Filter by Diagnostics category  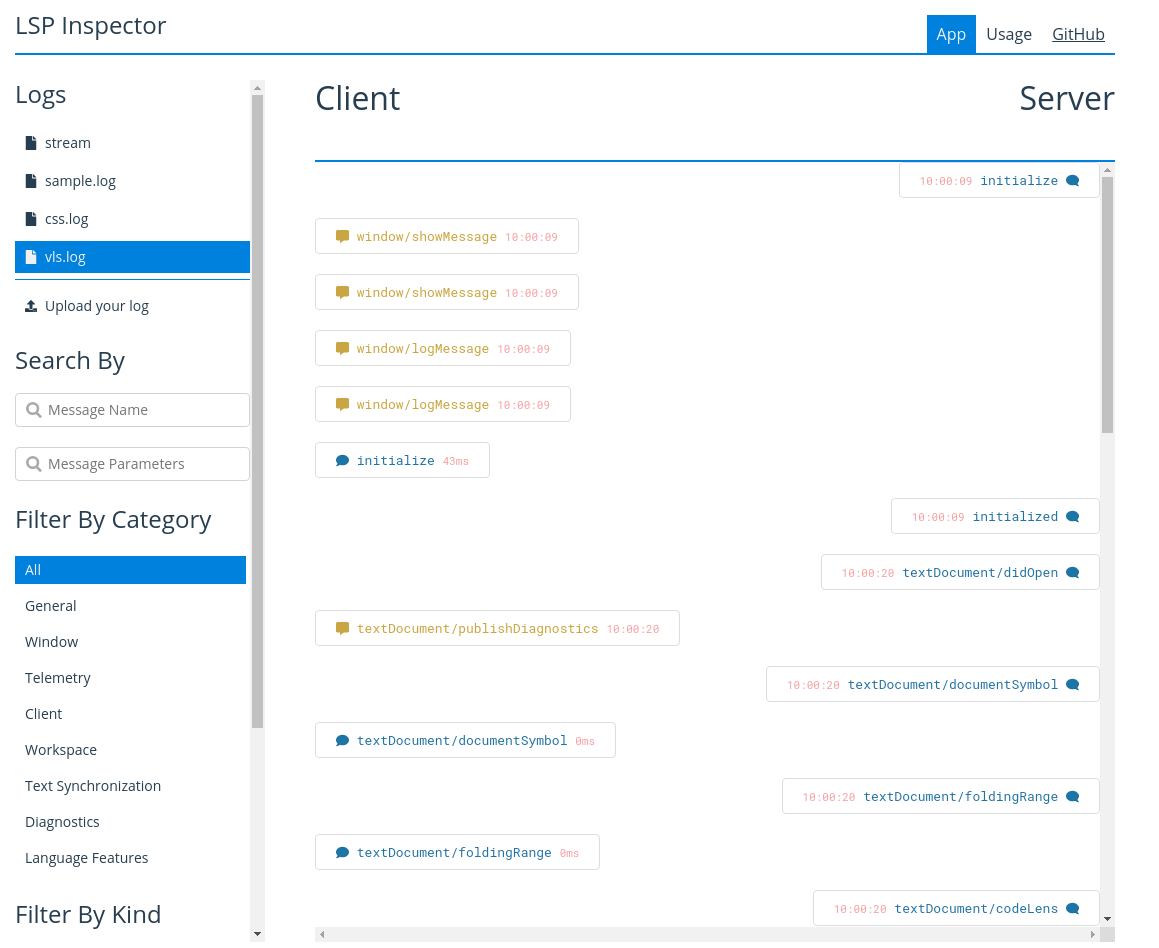[x=130, y=822]
